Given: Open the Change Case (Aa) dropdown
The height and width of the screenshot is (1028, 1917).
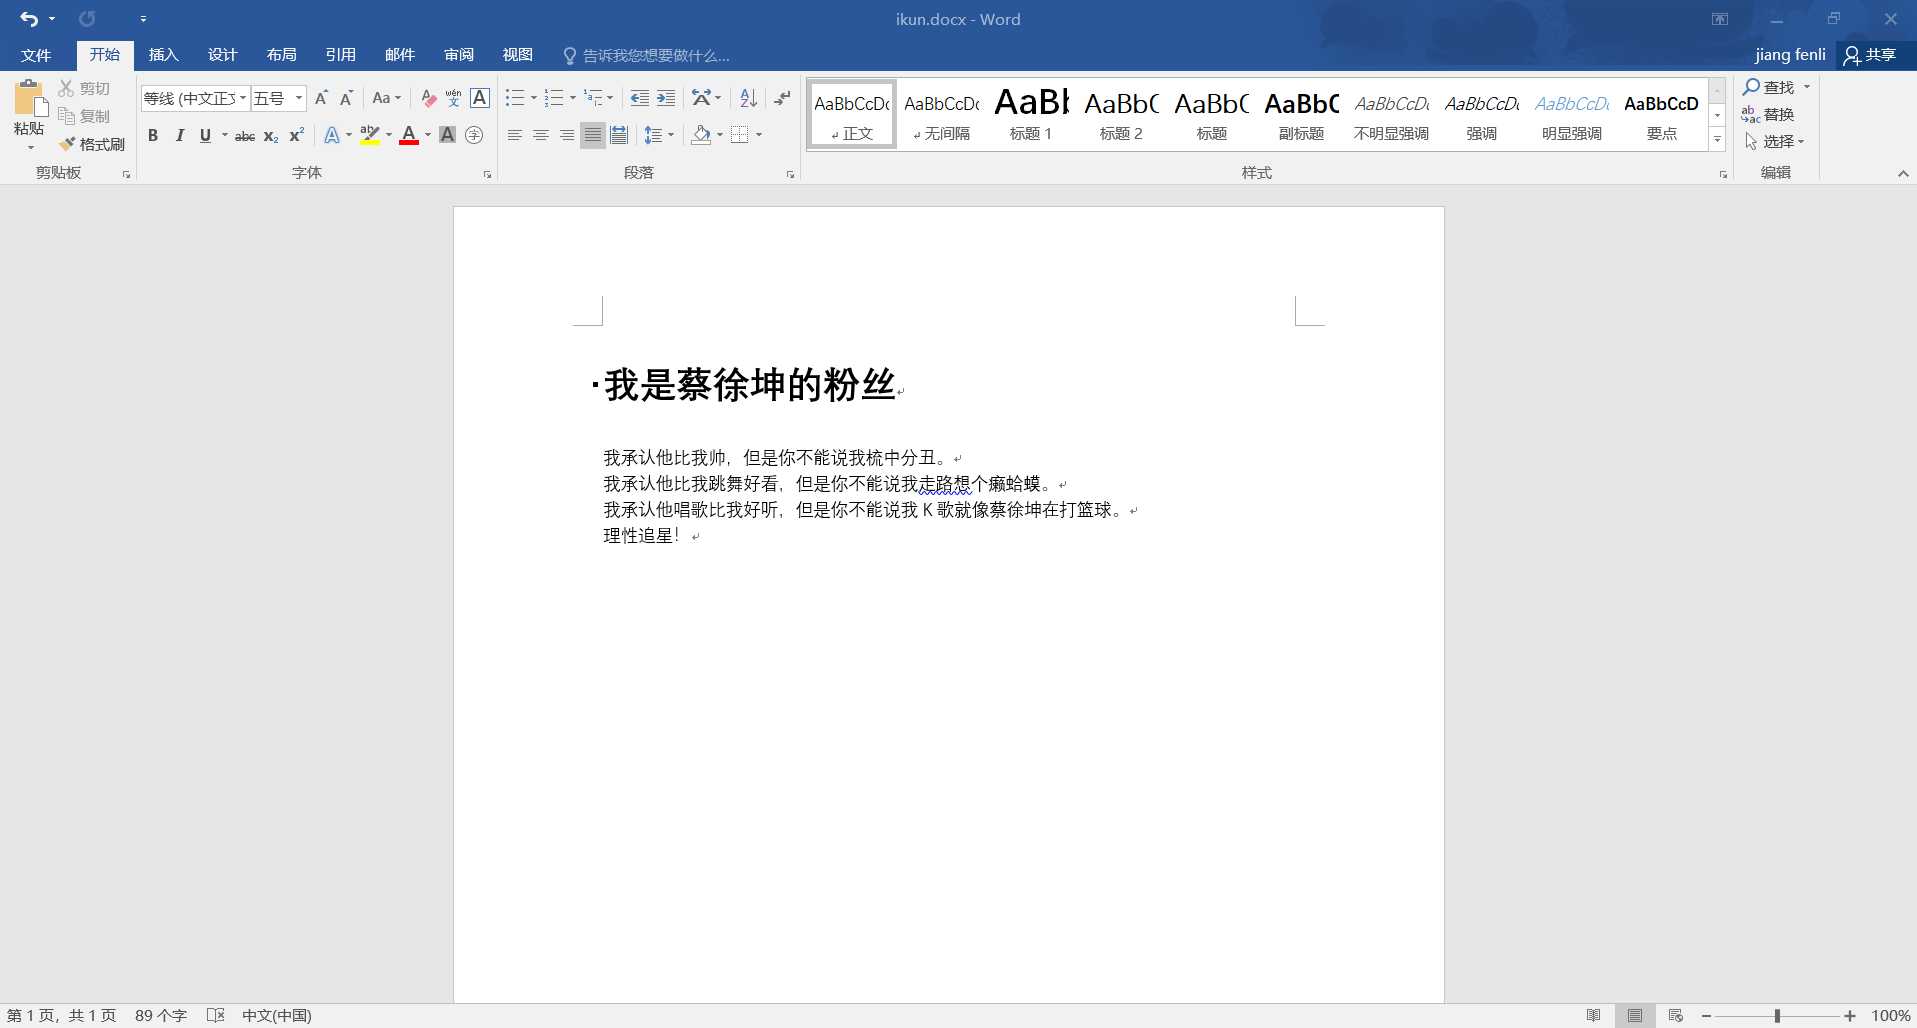Looking at the screenshot, I should 386,98.
